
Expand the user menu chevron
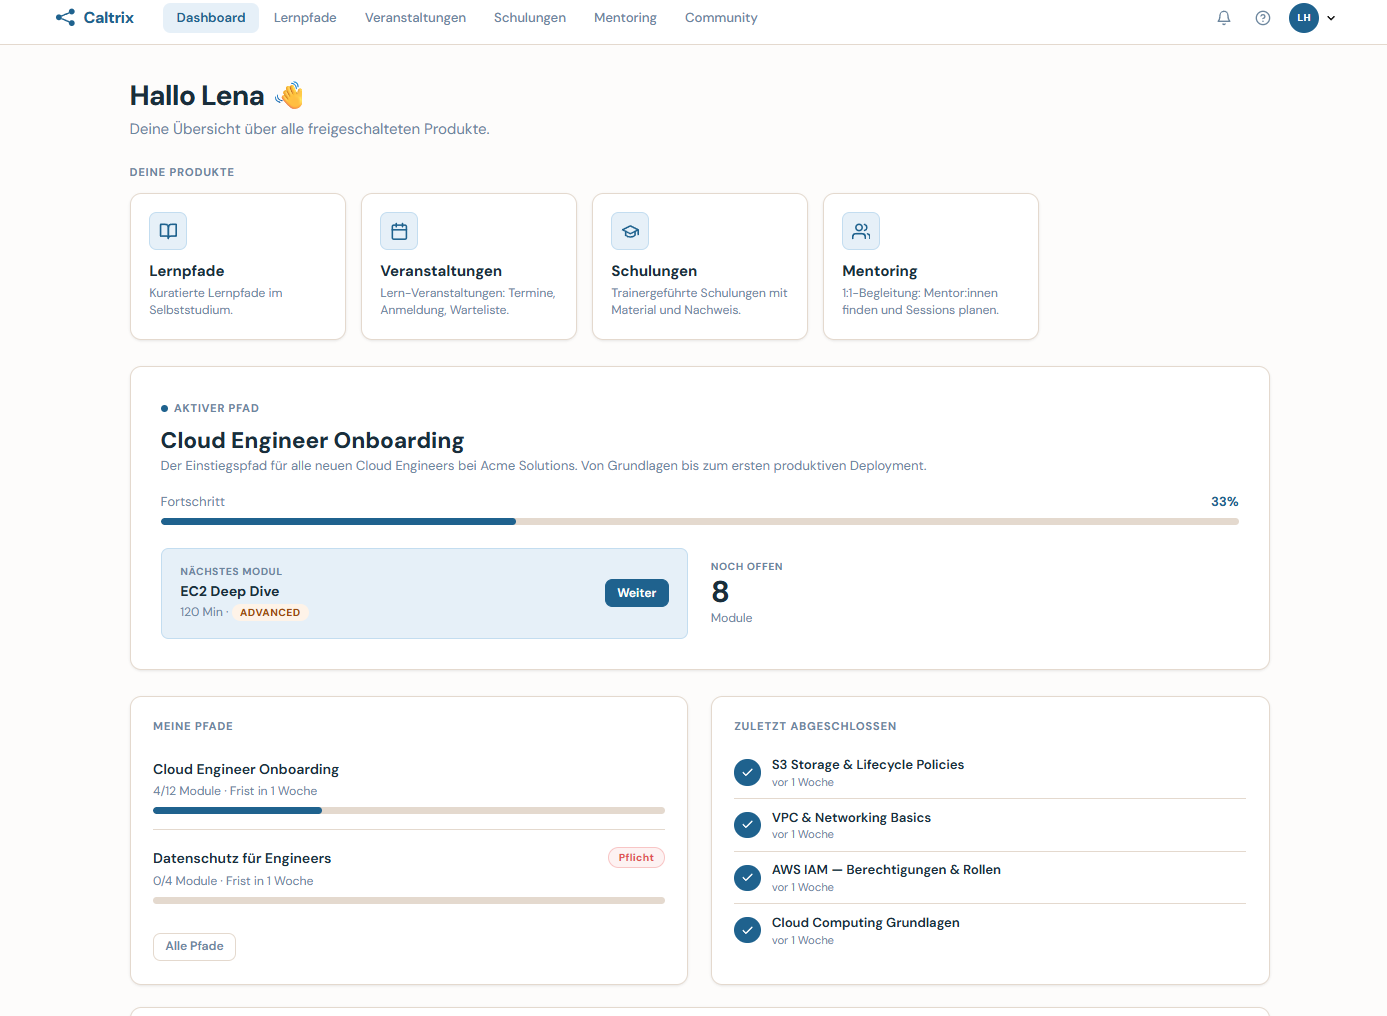point(1331,18)
